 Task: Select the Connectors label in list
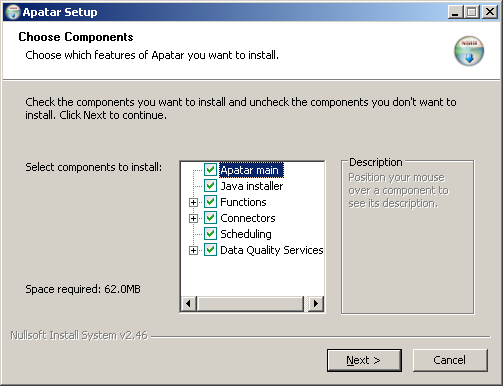[248, 218]
